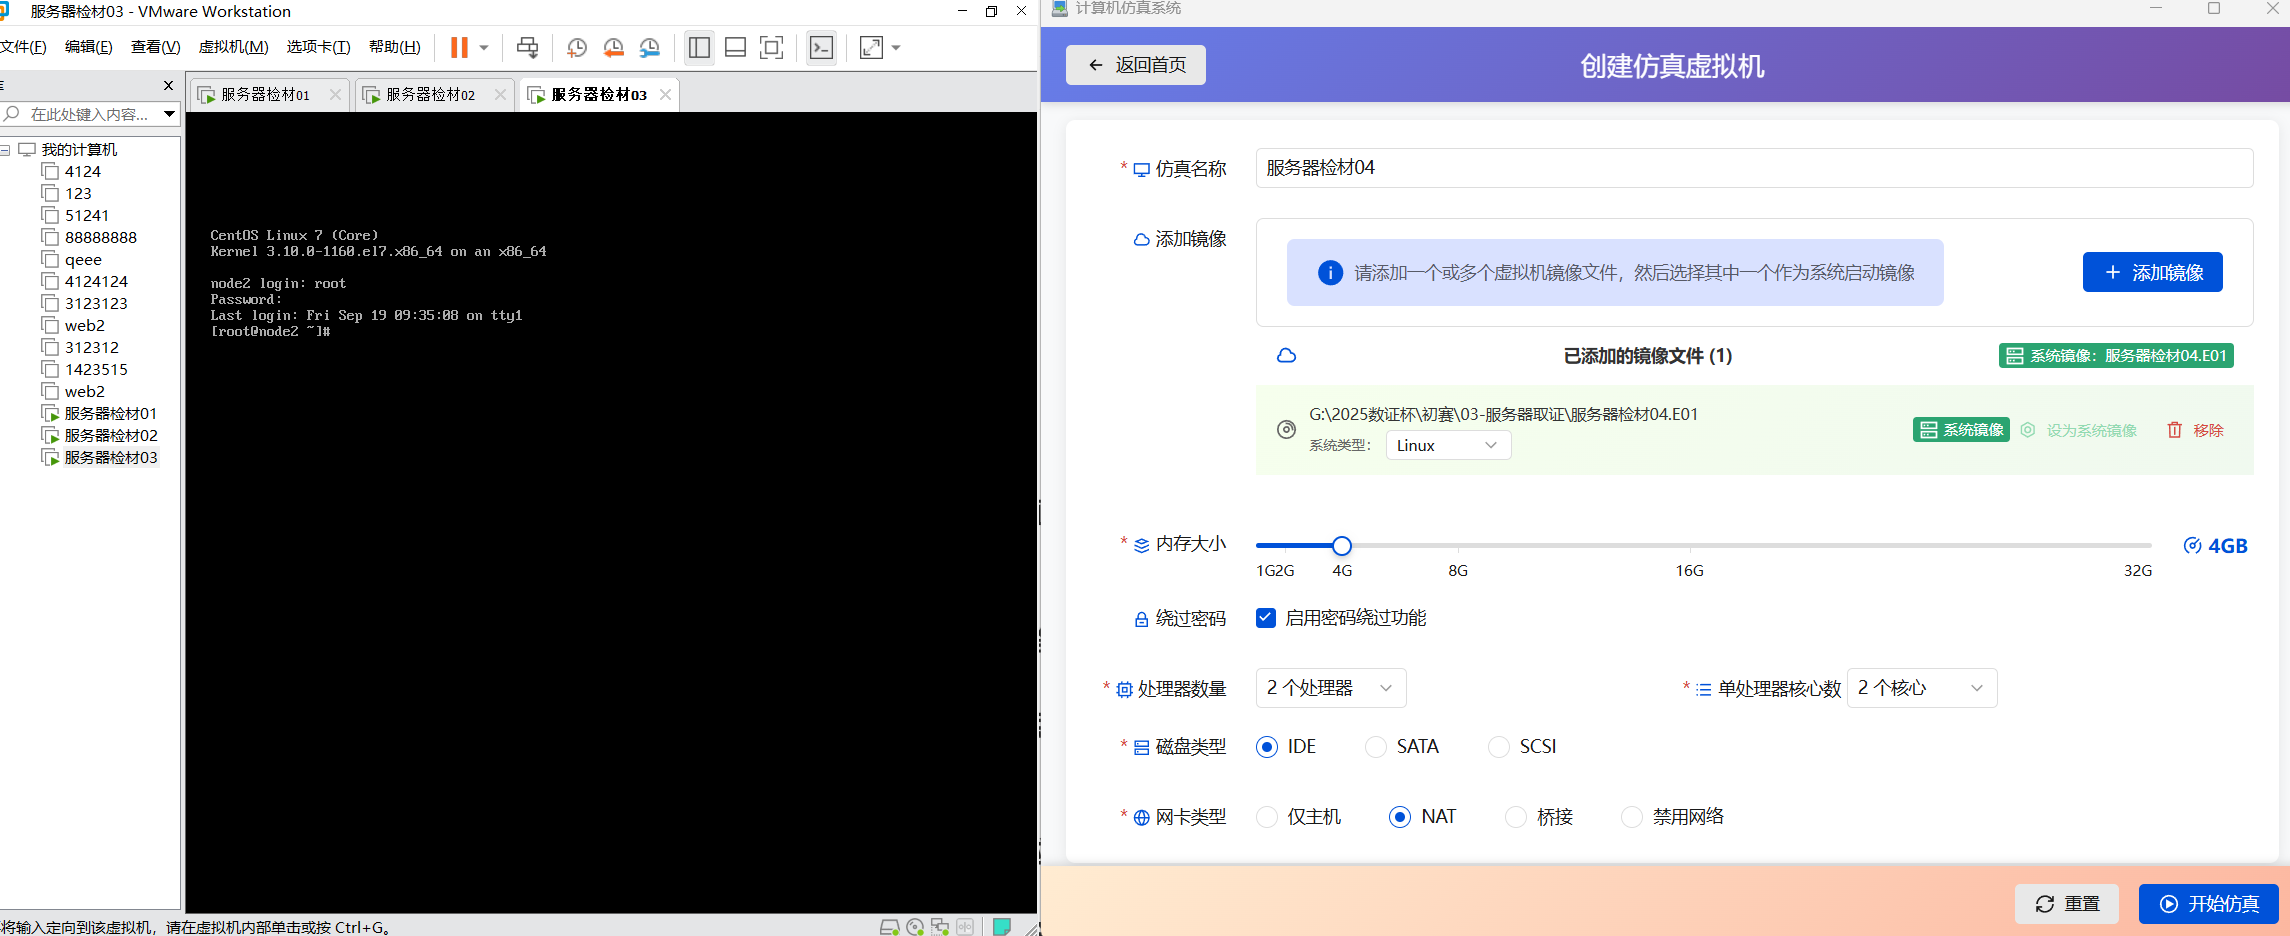Open the 帮助(H) menu
Screen dimensions: 2290x936
(x=394, y=47)
